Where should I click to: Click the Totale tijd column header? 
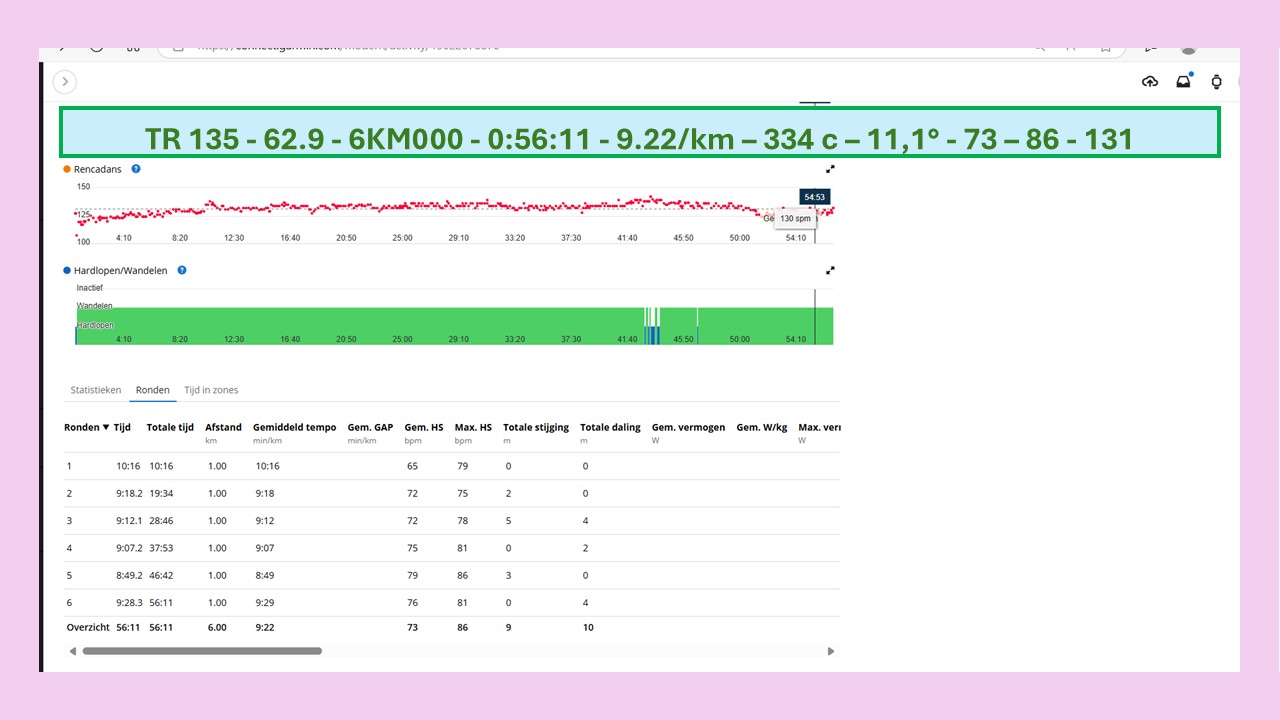coord(170,427)
